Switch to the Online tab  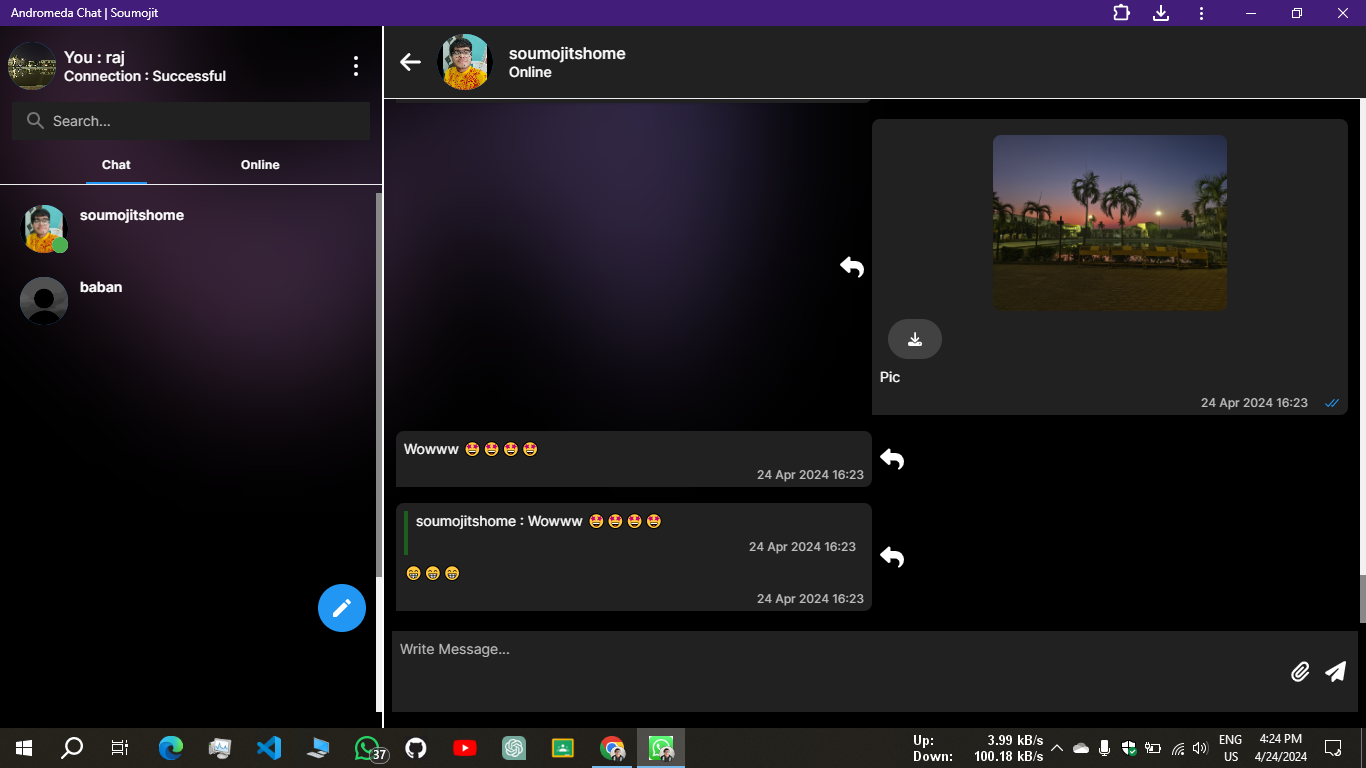coord(259,165)
